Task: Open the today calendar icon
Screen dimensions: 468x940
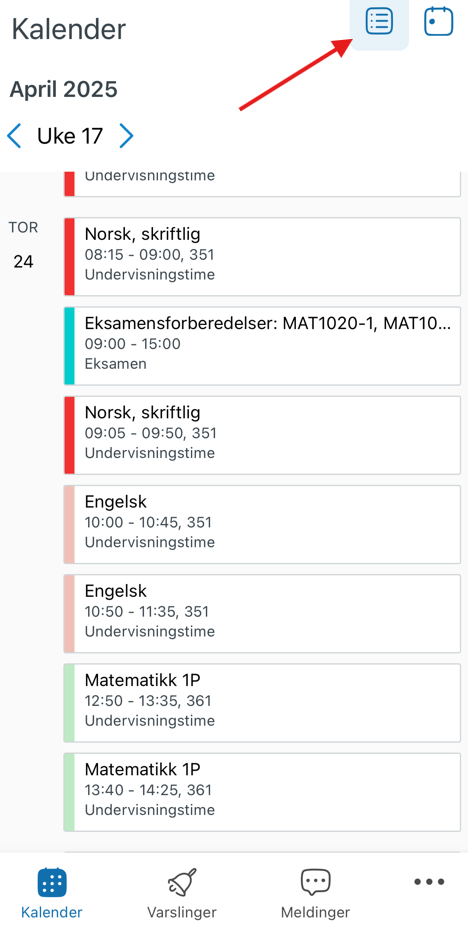Action: [439, 22]
